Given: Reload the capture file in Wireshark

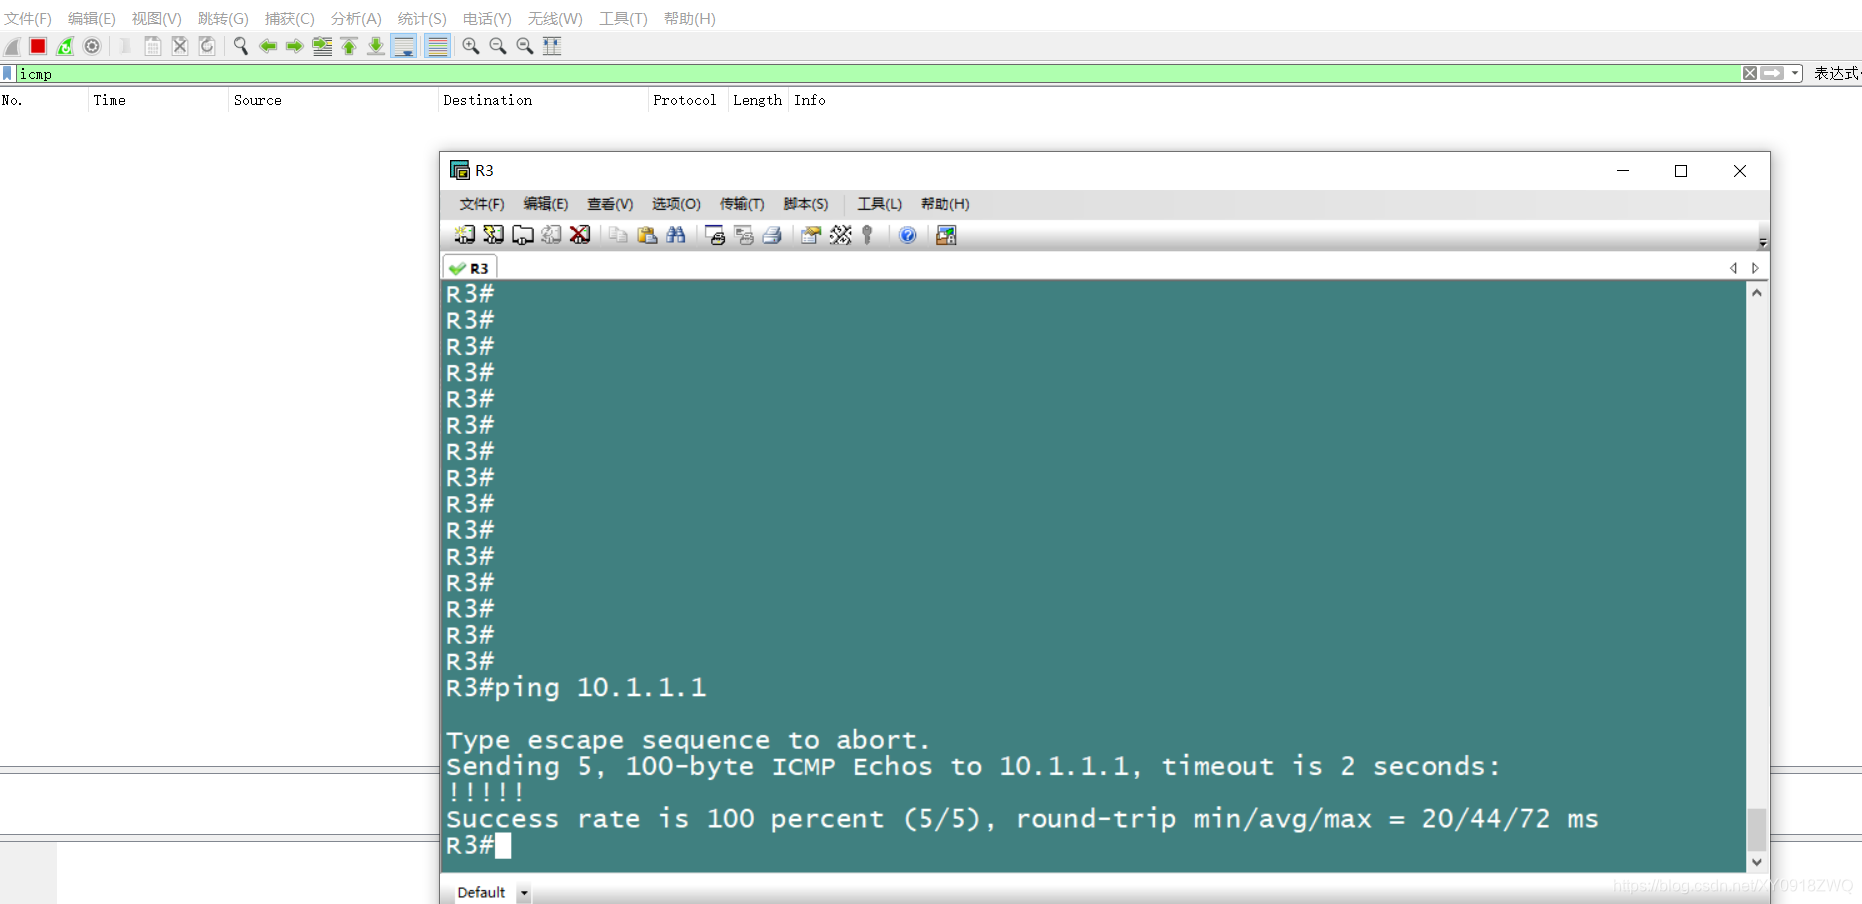Looking at the screenshot, I should point(207,46).
